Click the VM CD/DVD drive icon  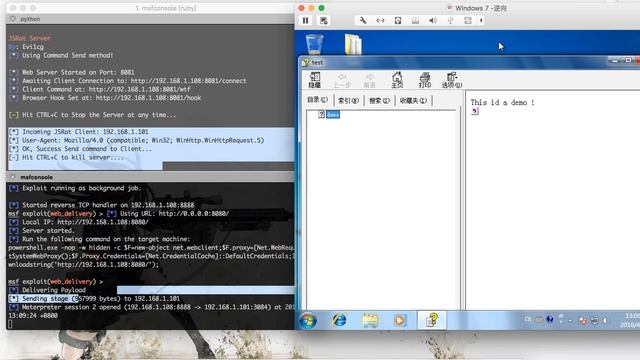coord(415,20)
